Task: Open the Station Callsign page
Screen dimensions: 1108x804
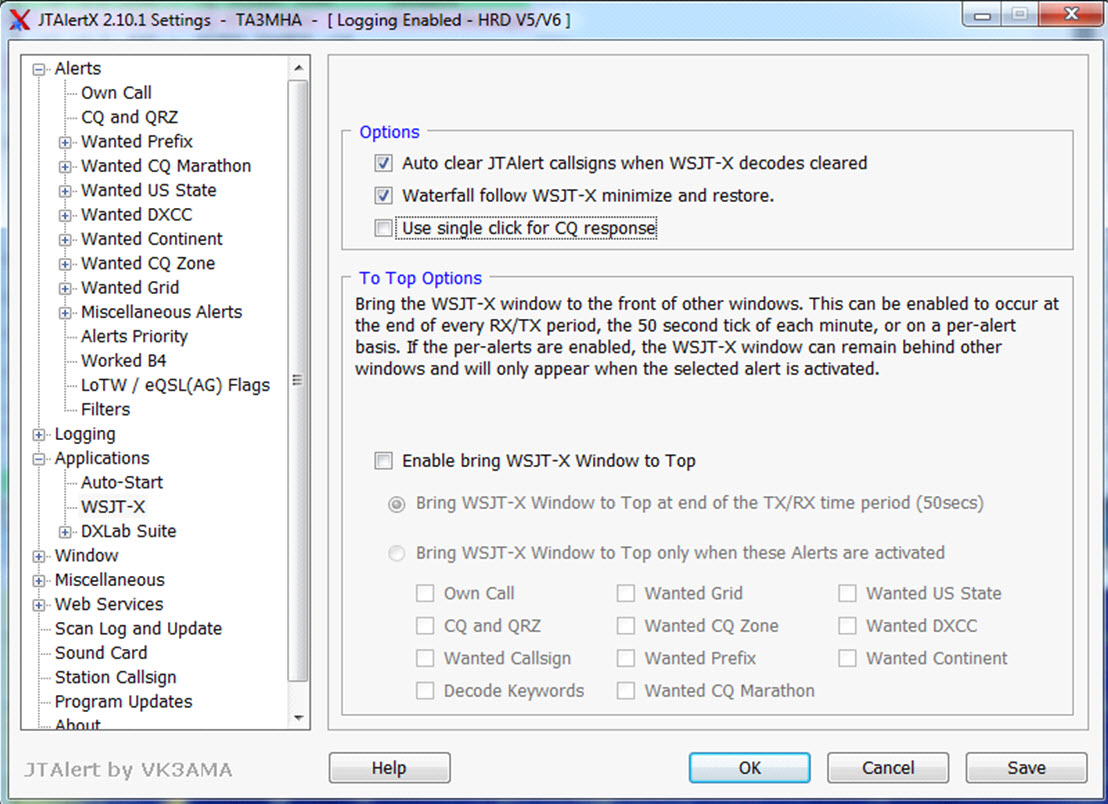Action: pos(116,678)
